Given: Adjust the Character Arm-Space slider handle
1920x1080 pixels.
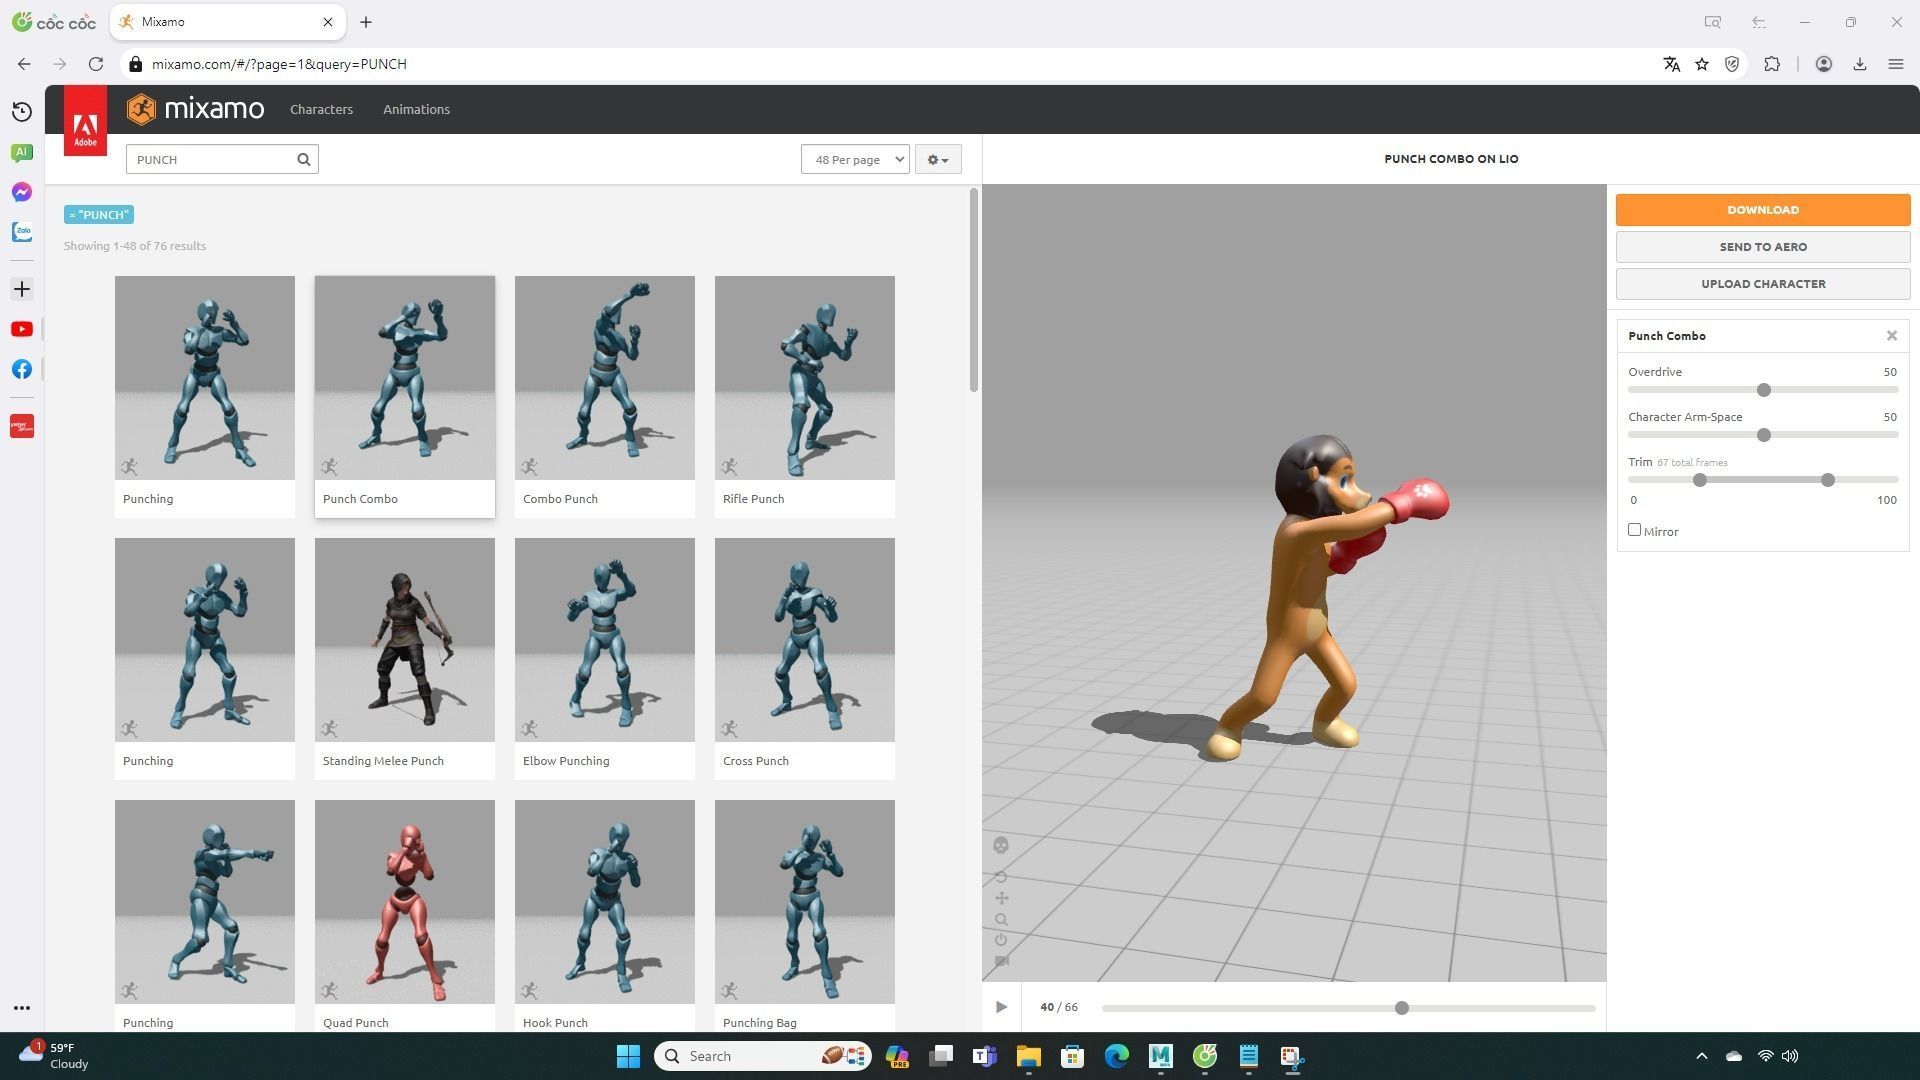Looking at the screenshot, I should click(x=1764, y=435).
